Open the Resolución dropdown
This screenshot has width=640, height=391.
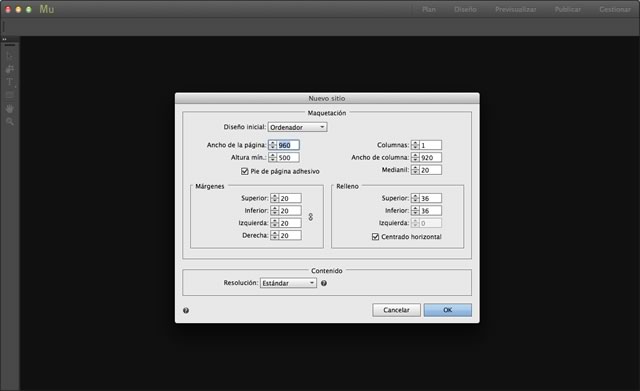pos(289,283)
